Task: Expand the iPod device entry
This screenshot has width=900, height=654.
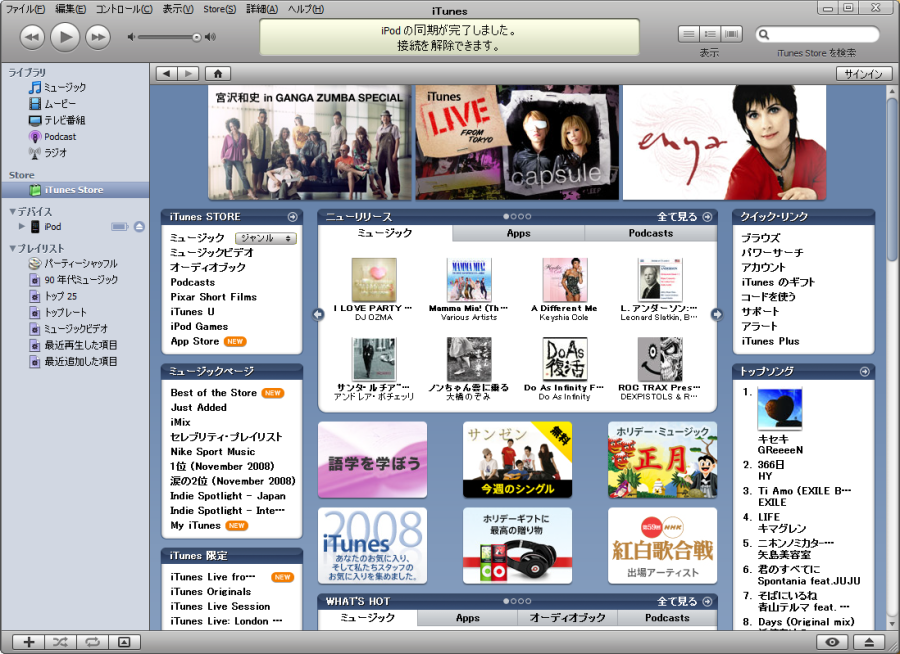Action: tap(22, 226)
